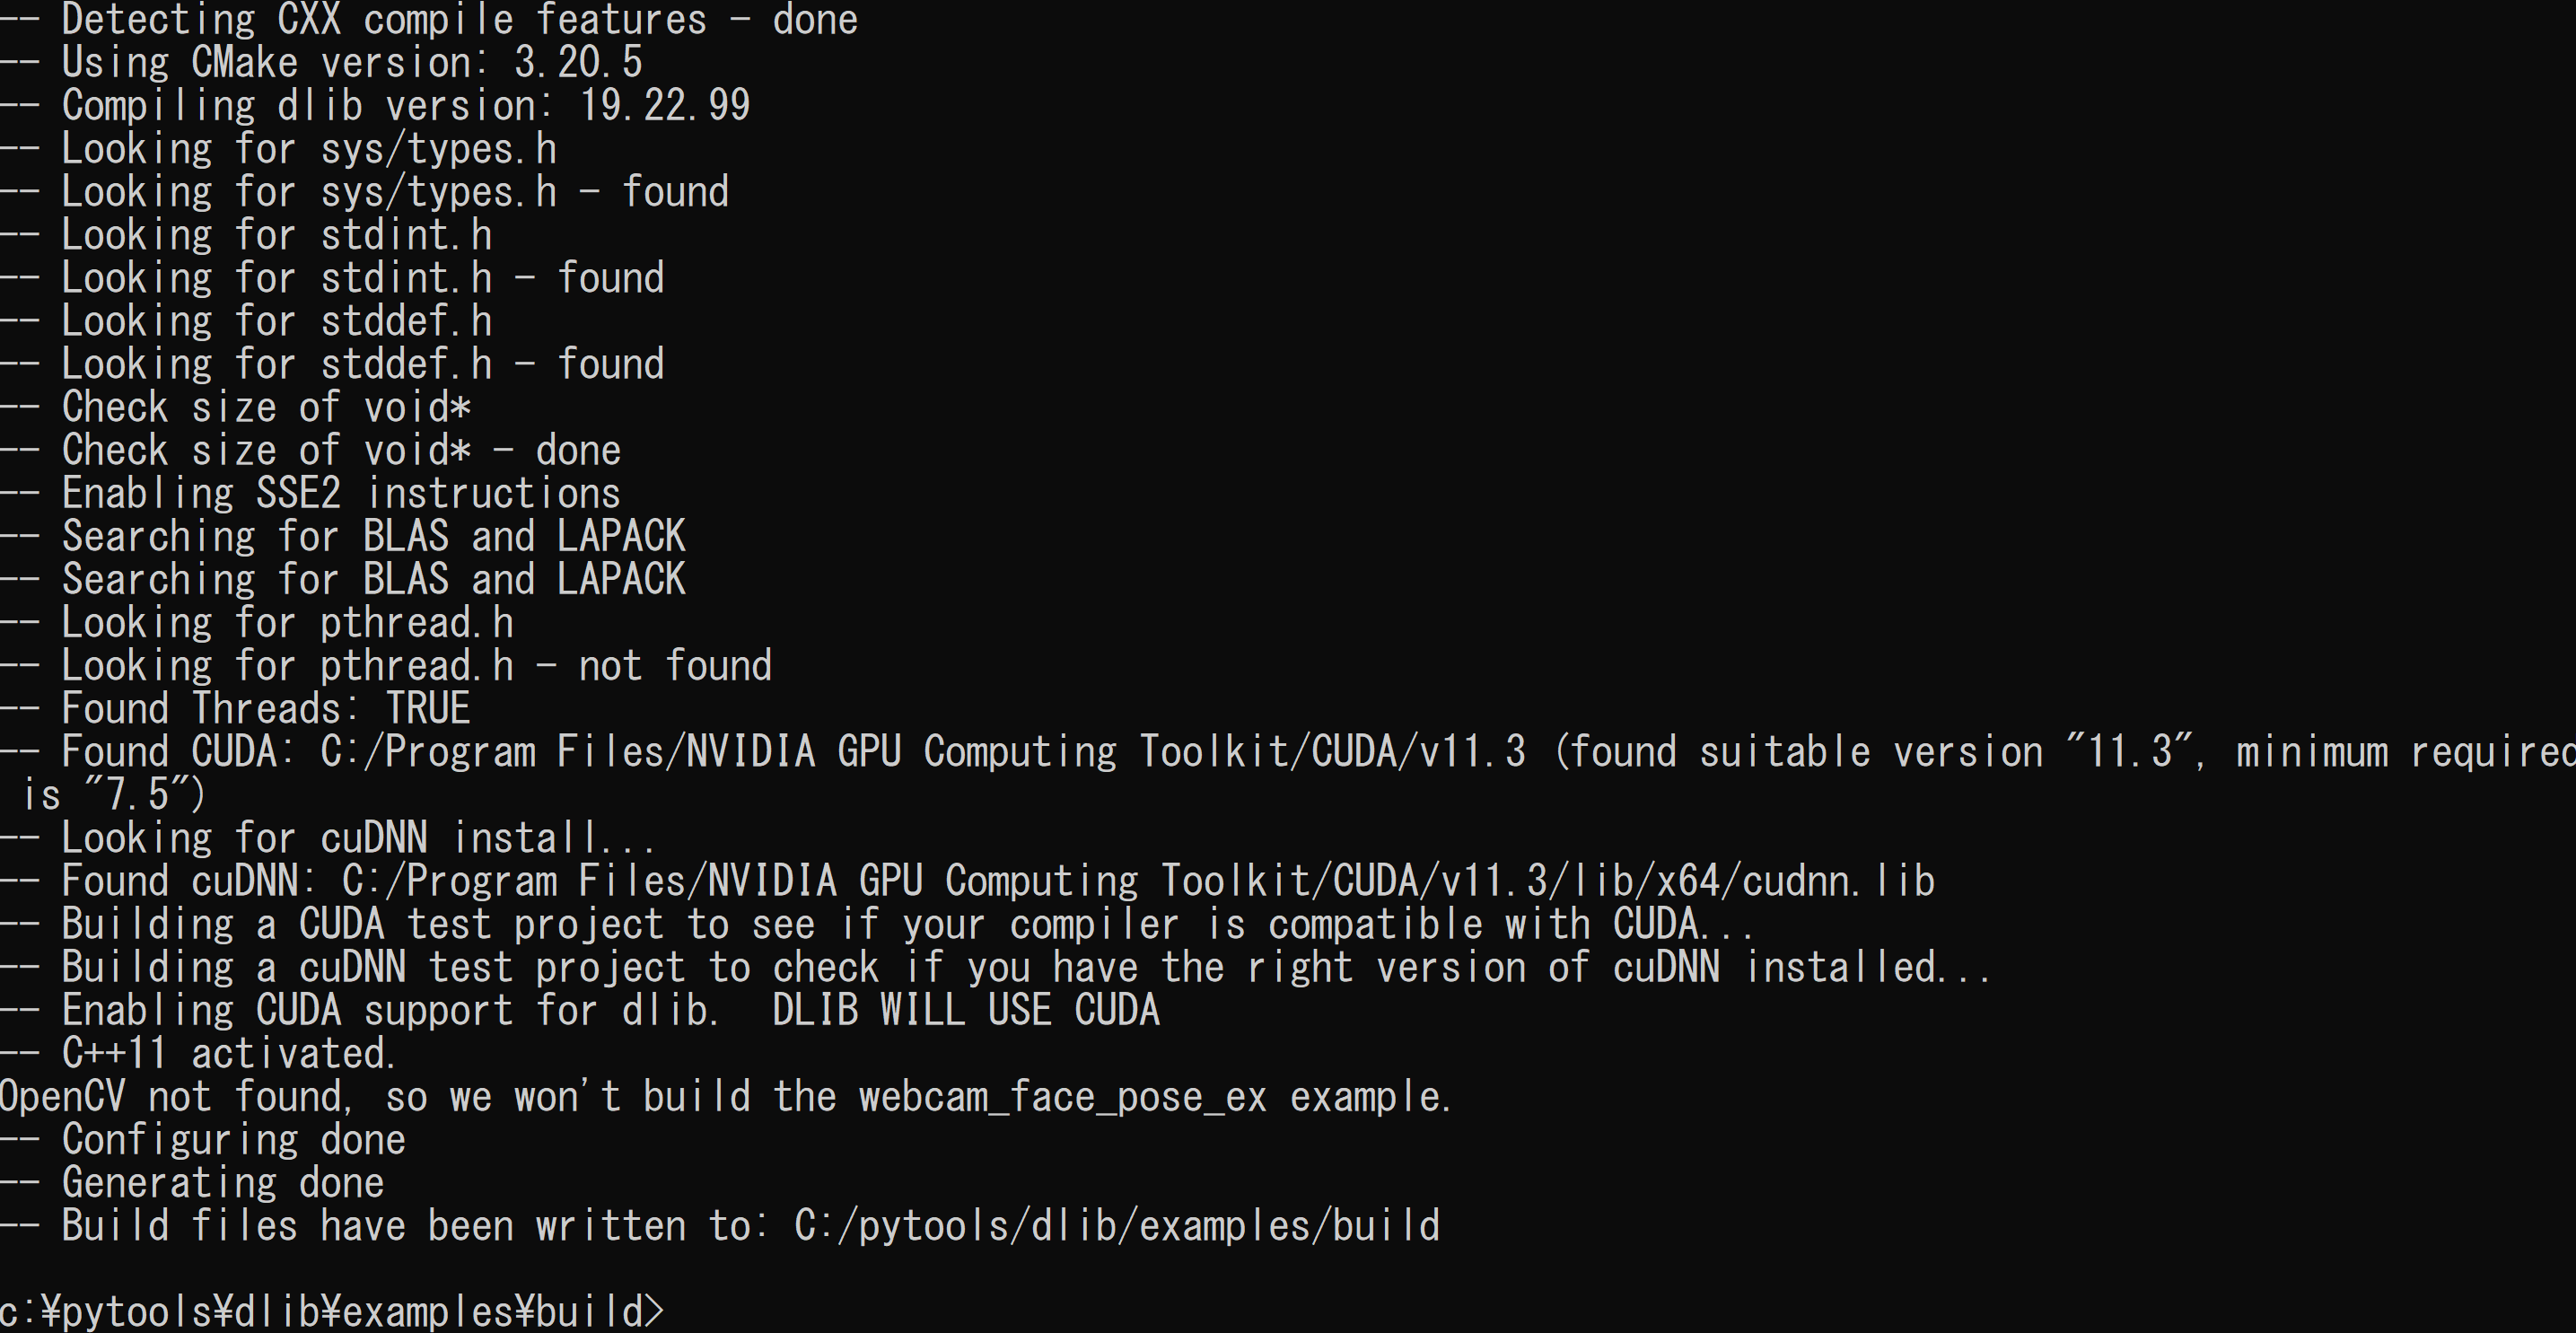Click 'Check size of void* - done' line
Screen dimensions: 2576x1333
click(x=310, y=451)
